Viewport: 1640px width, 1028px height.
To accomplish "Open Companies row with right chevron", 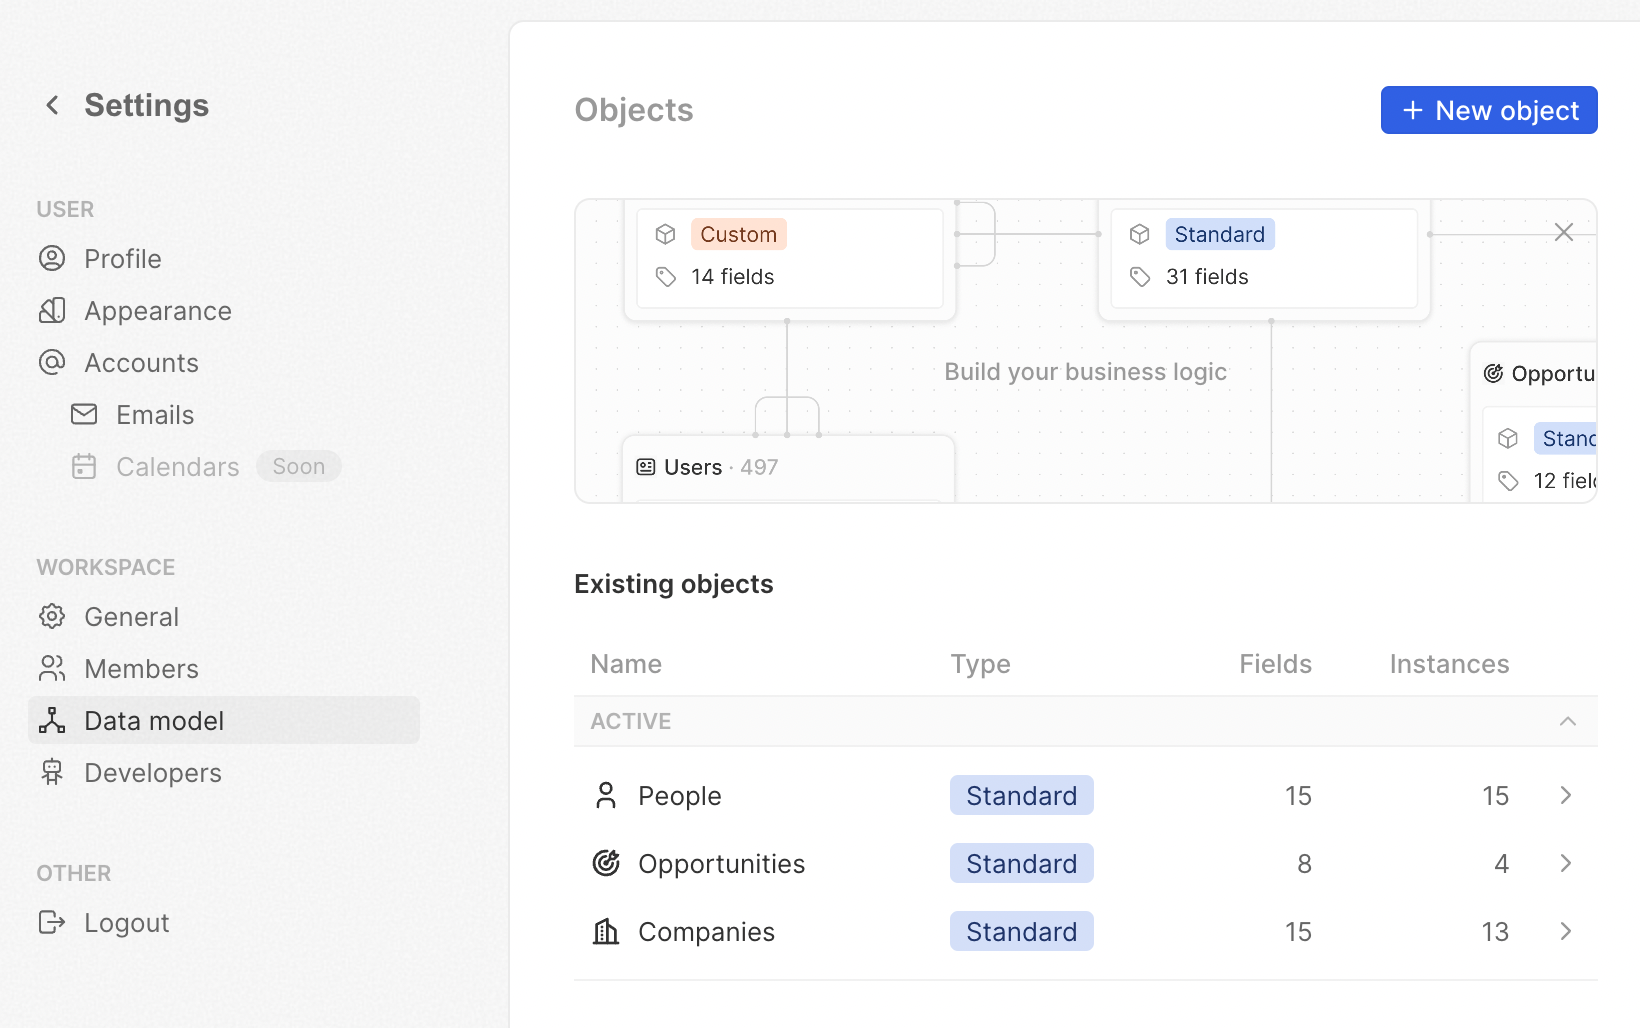I will point(1566,932).
